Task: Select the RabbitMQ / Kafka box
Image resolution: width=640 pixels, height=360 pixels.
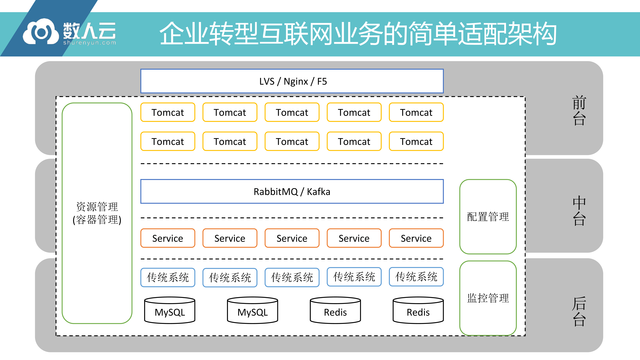Action: pyautogui.click(x=292, y=191)
